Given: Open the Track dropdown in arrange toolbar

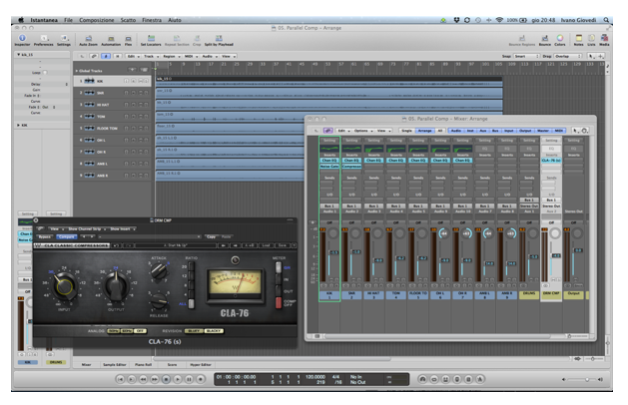Looking at the screenshot, I should (x=151, y=56).
